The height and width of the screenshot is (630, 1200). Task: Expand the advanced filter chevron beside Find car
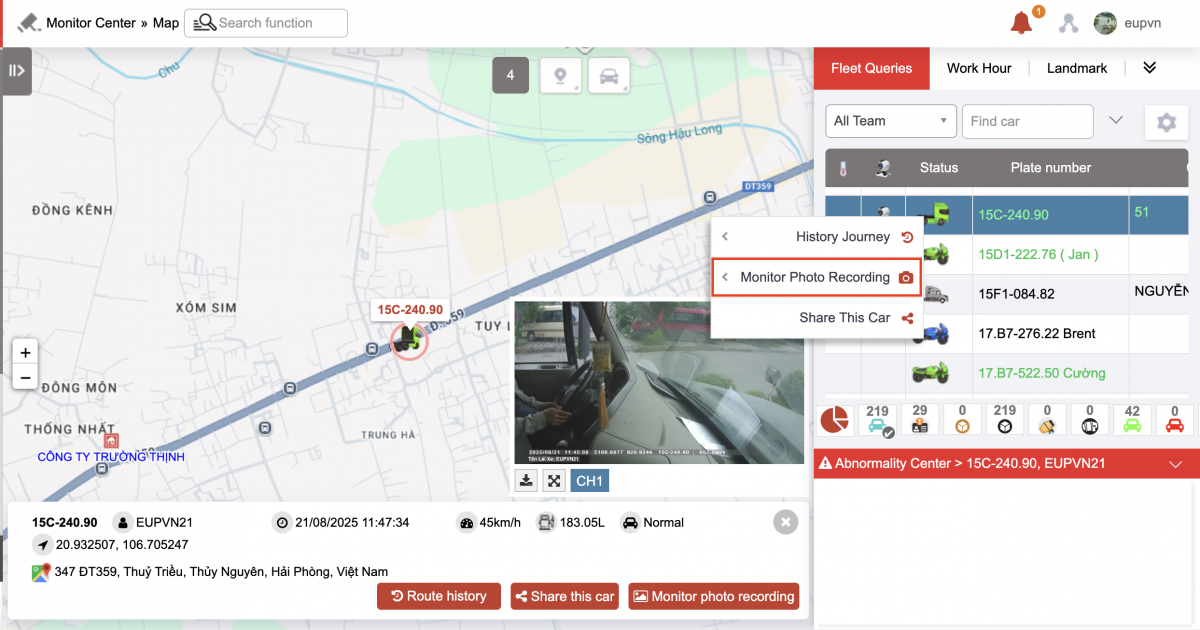(1117, 121)
